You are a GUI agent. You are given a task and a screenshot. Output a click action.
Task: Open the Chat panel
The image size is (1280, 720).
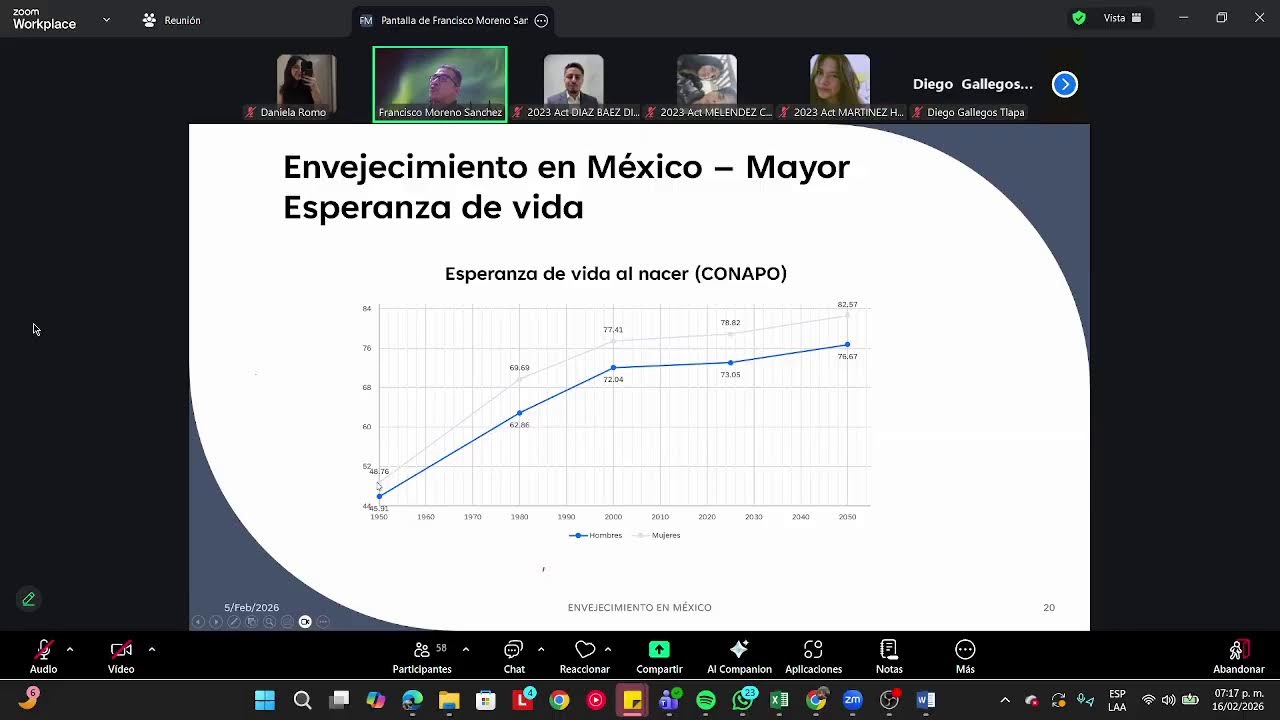(x=514, y=657)
